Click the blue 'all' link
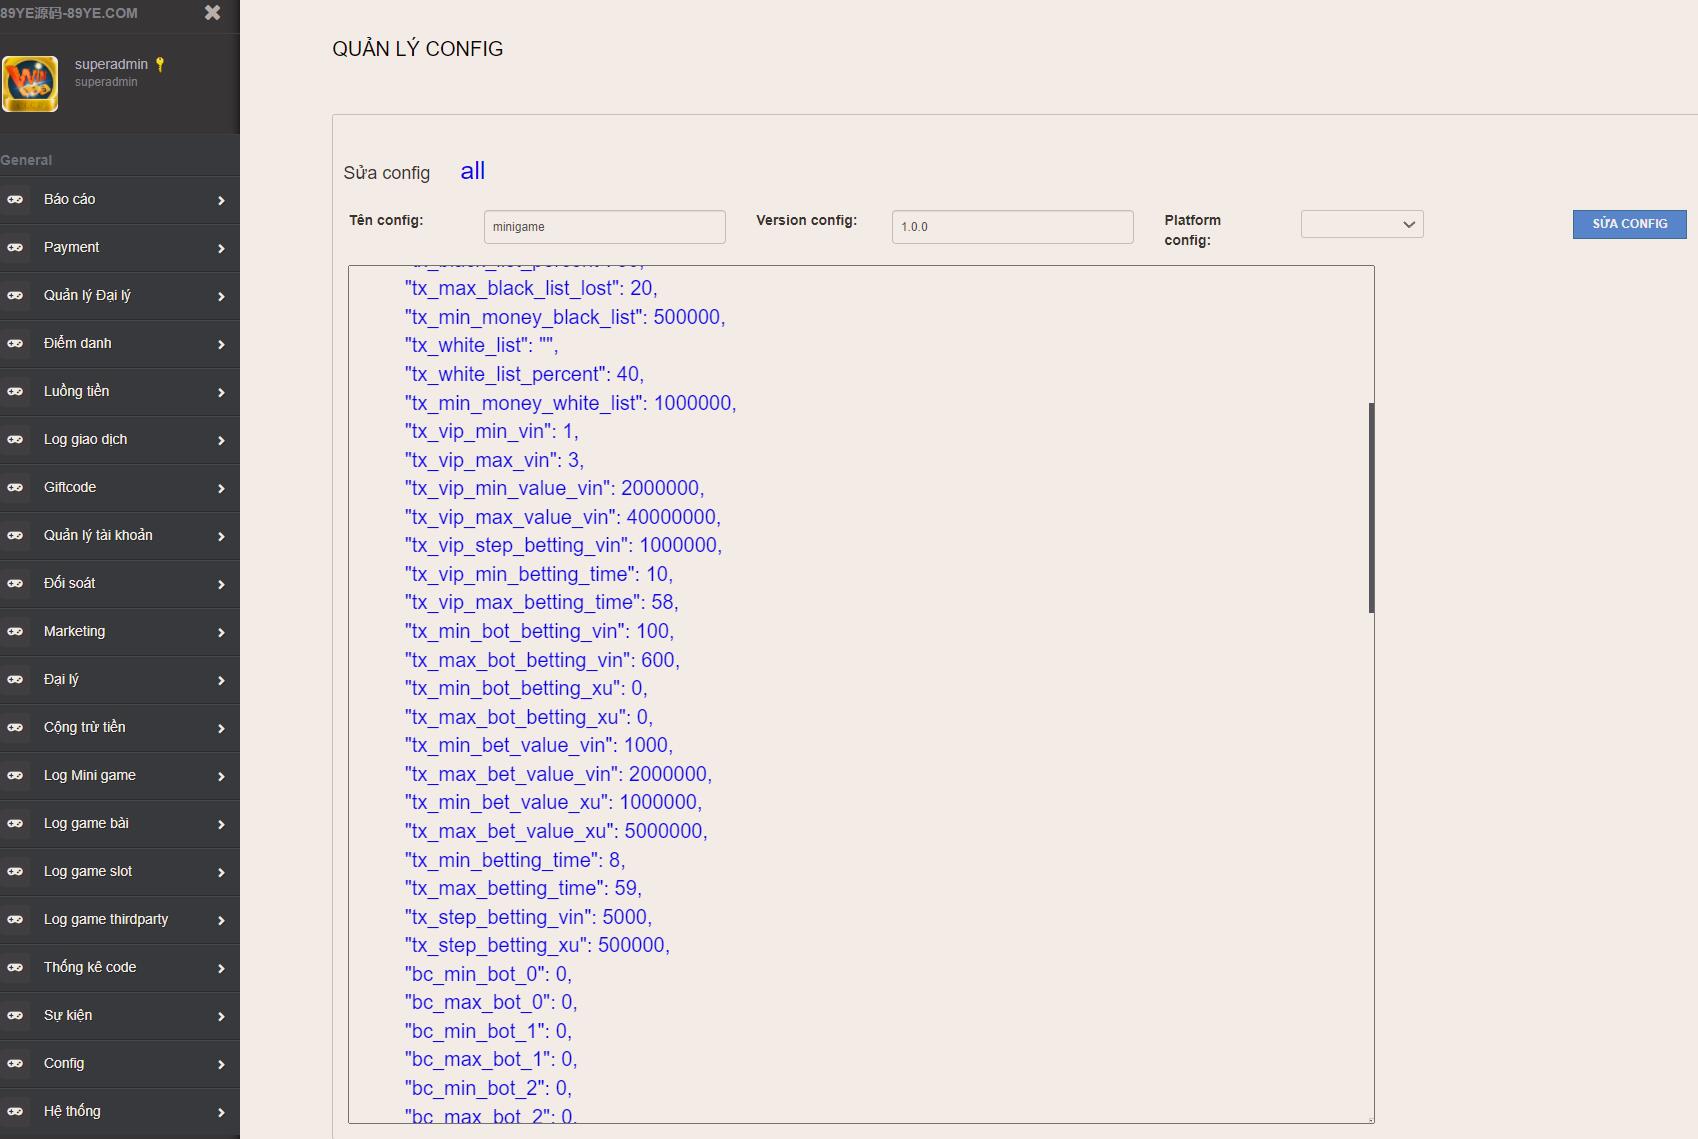 (472, 171)
